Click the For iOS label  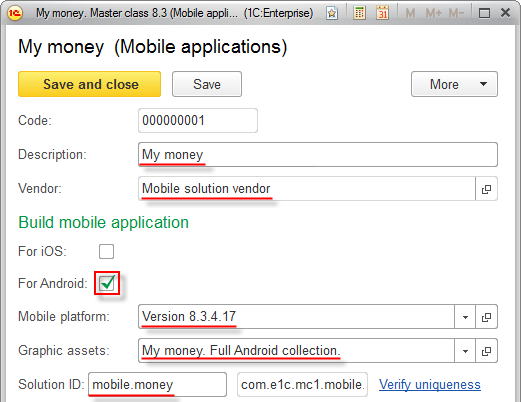click(x=42, y=251)
